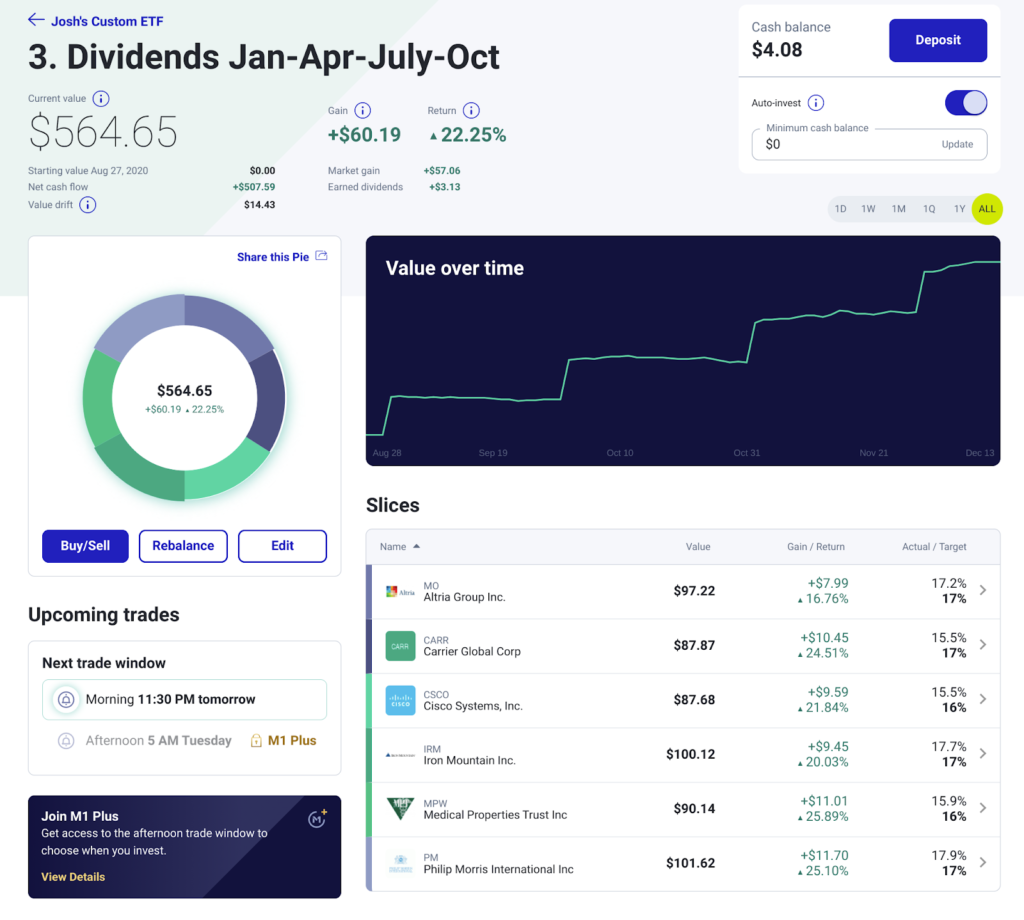1024x920 pixels.
Task: Click the Auto-invest info icon
Action: 816,103
